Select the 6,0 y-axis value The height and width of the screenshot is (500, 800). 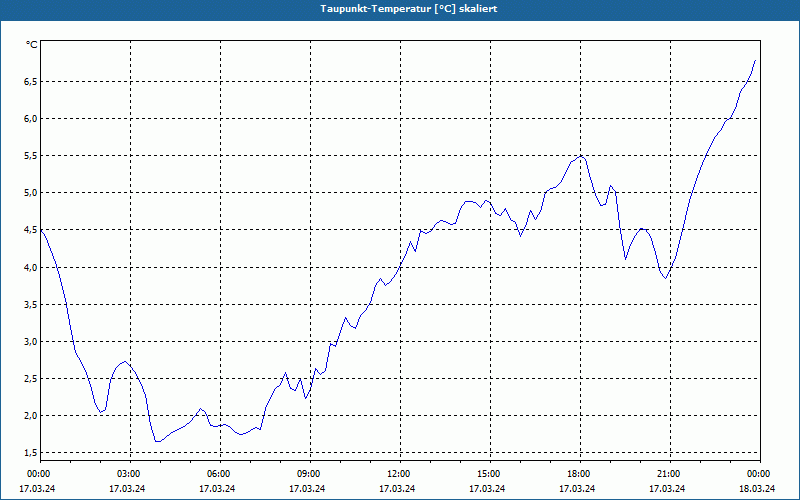coord(31,118)
